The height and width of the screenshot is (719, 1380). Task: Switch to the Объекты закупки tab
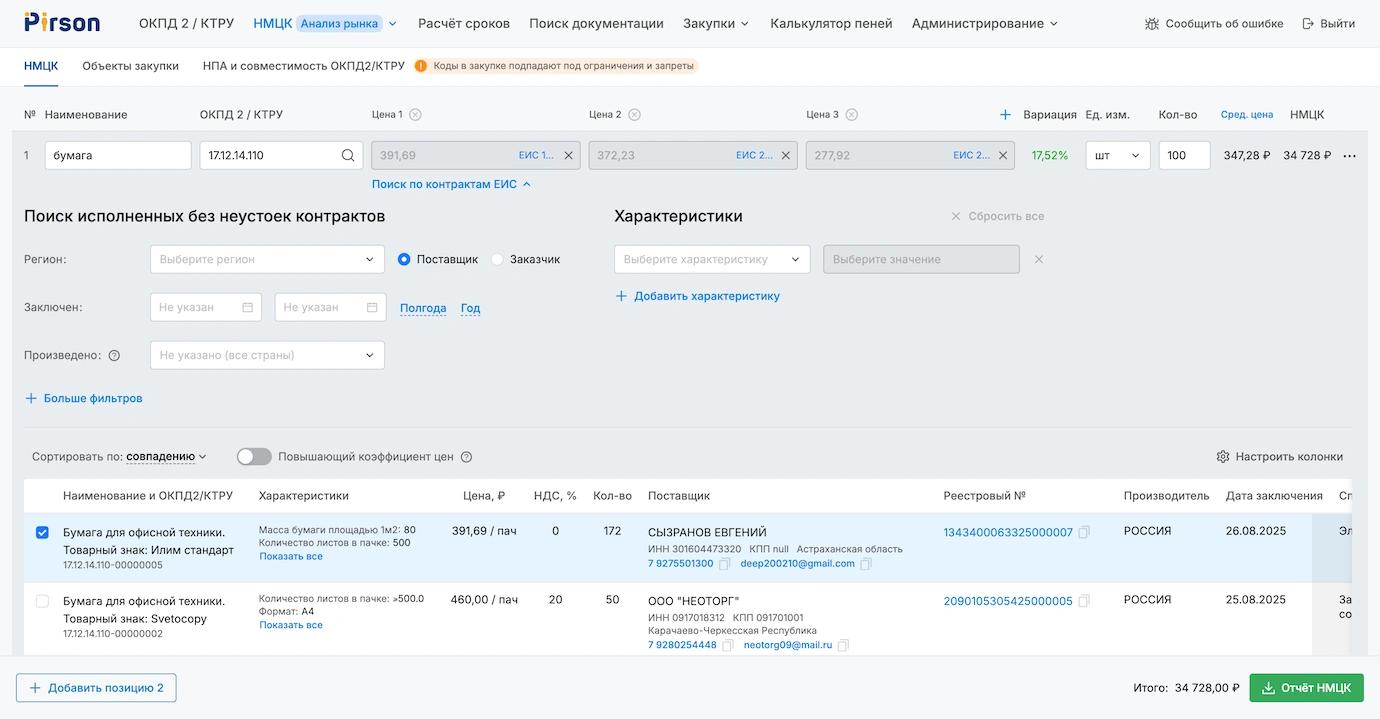[130, 66]
